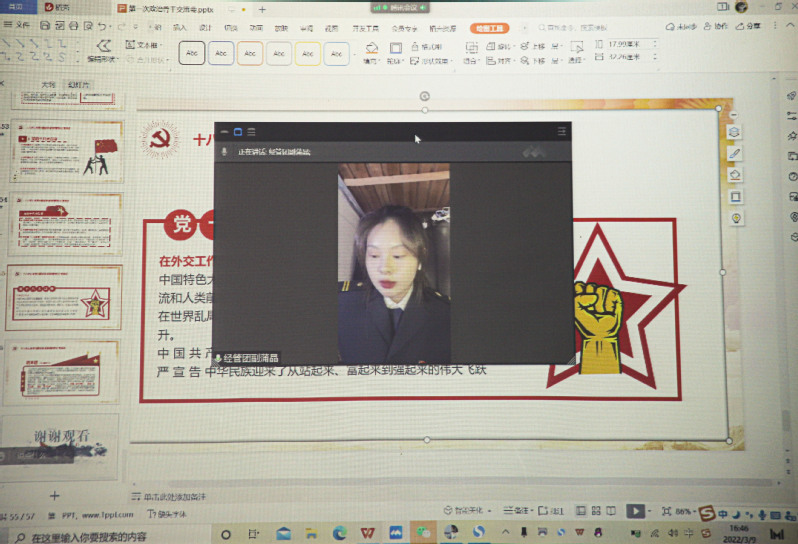The height and width of the screenshot is (544, 798).
Task: Open the Selection pane (选择) icon
Action: (576, 47)
